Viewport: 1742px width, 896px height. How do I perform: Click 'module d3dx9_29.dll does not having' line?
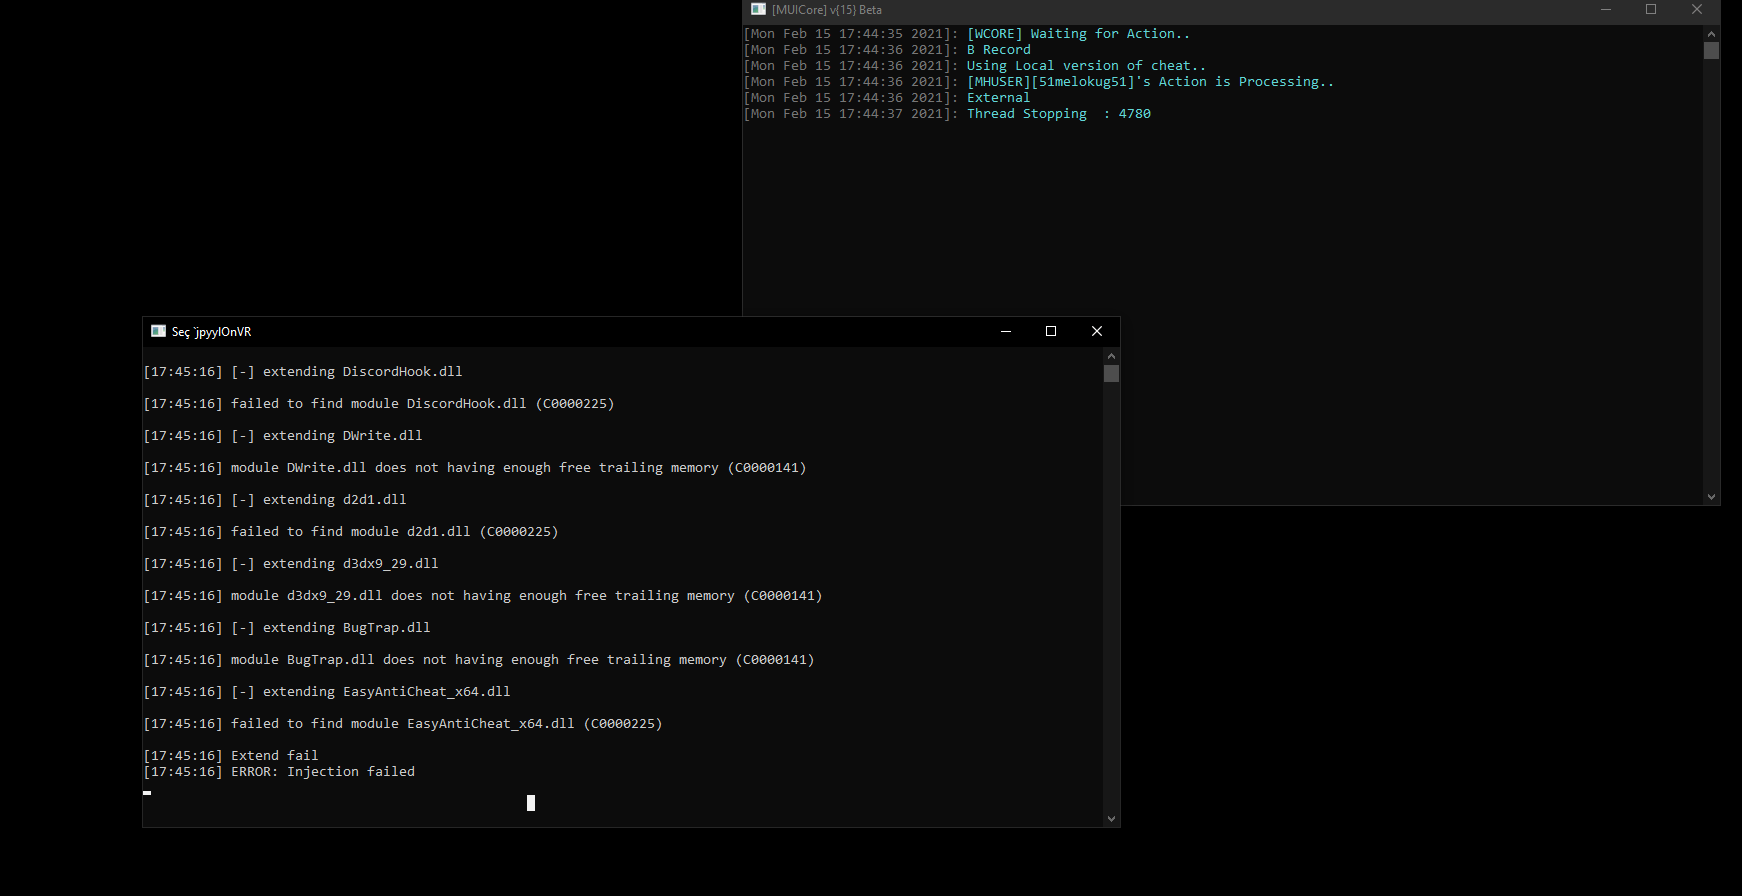point(483,596)
